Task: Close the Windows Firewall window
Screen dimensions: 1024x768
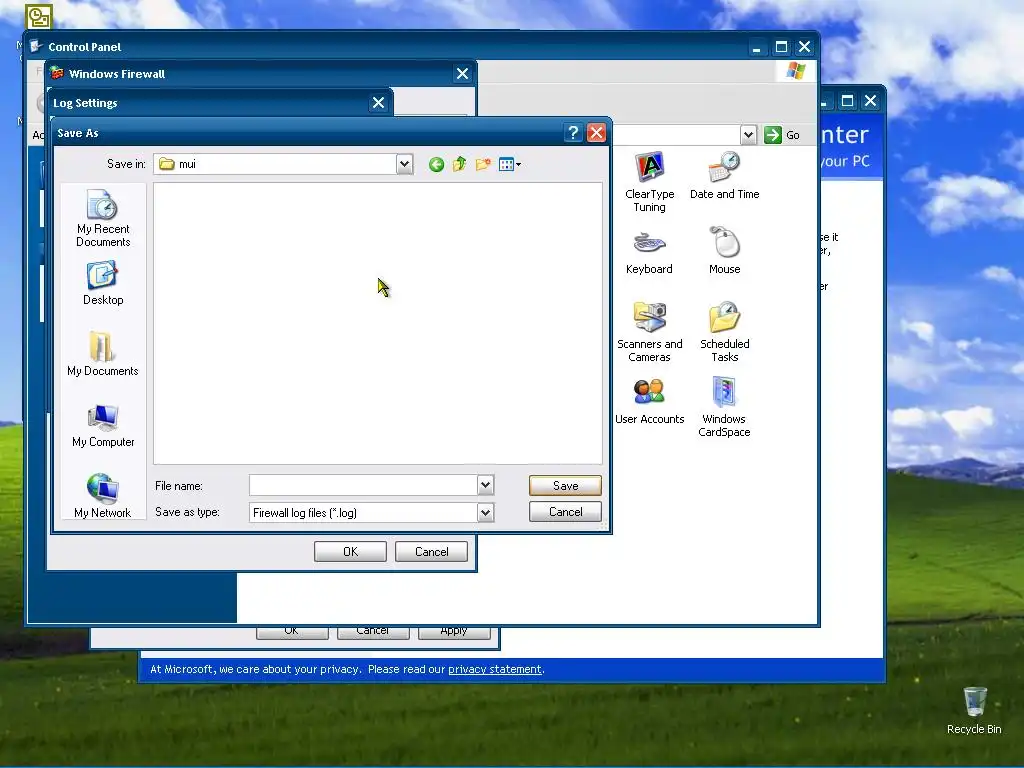Action: pyautogui.click(x=462, y=74)
